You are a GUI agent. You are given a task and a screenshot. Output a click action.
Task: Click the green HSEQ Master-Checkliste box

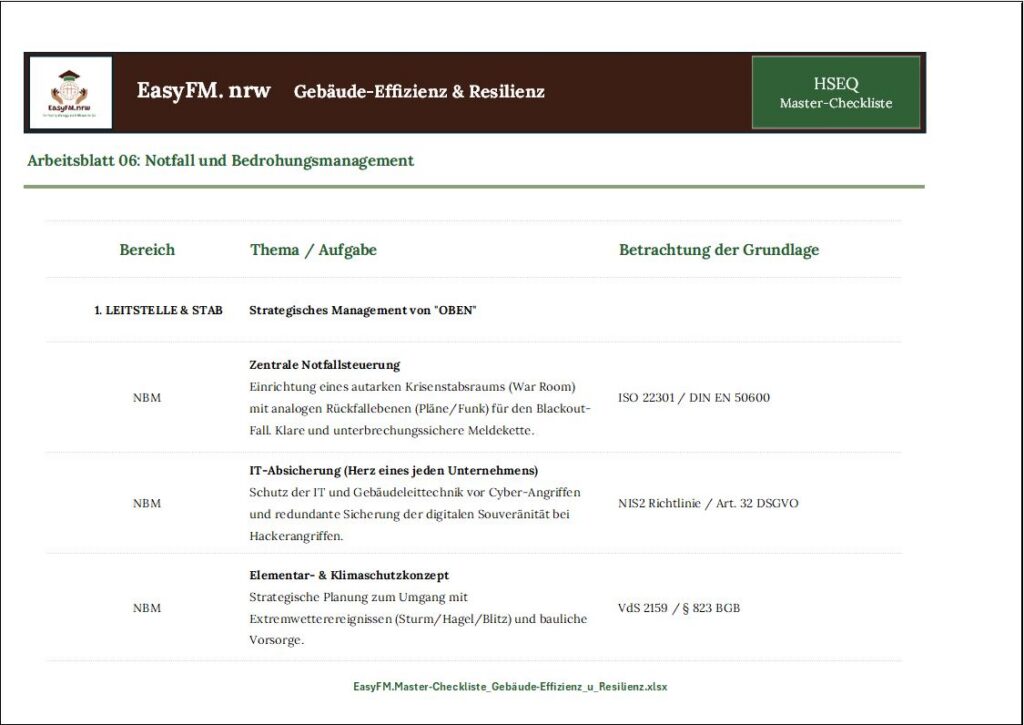click(x=835, y=93)
